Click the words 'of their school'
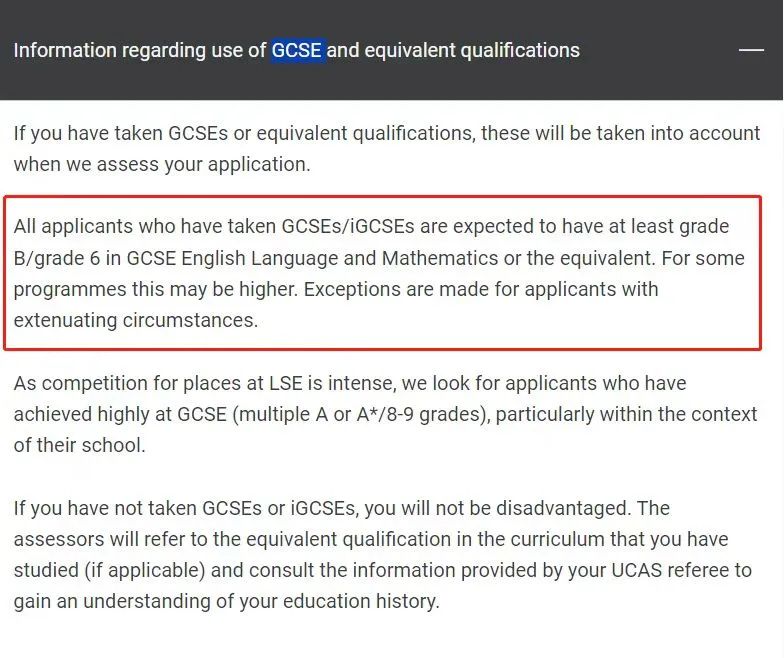 pyautogui.click(x=79, y=445)
